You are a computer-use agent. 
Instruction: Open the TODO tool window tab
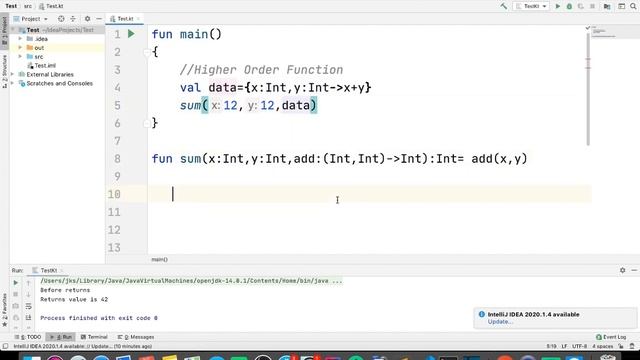(x=28, y=337)
